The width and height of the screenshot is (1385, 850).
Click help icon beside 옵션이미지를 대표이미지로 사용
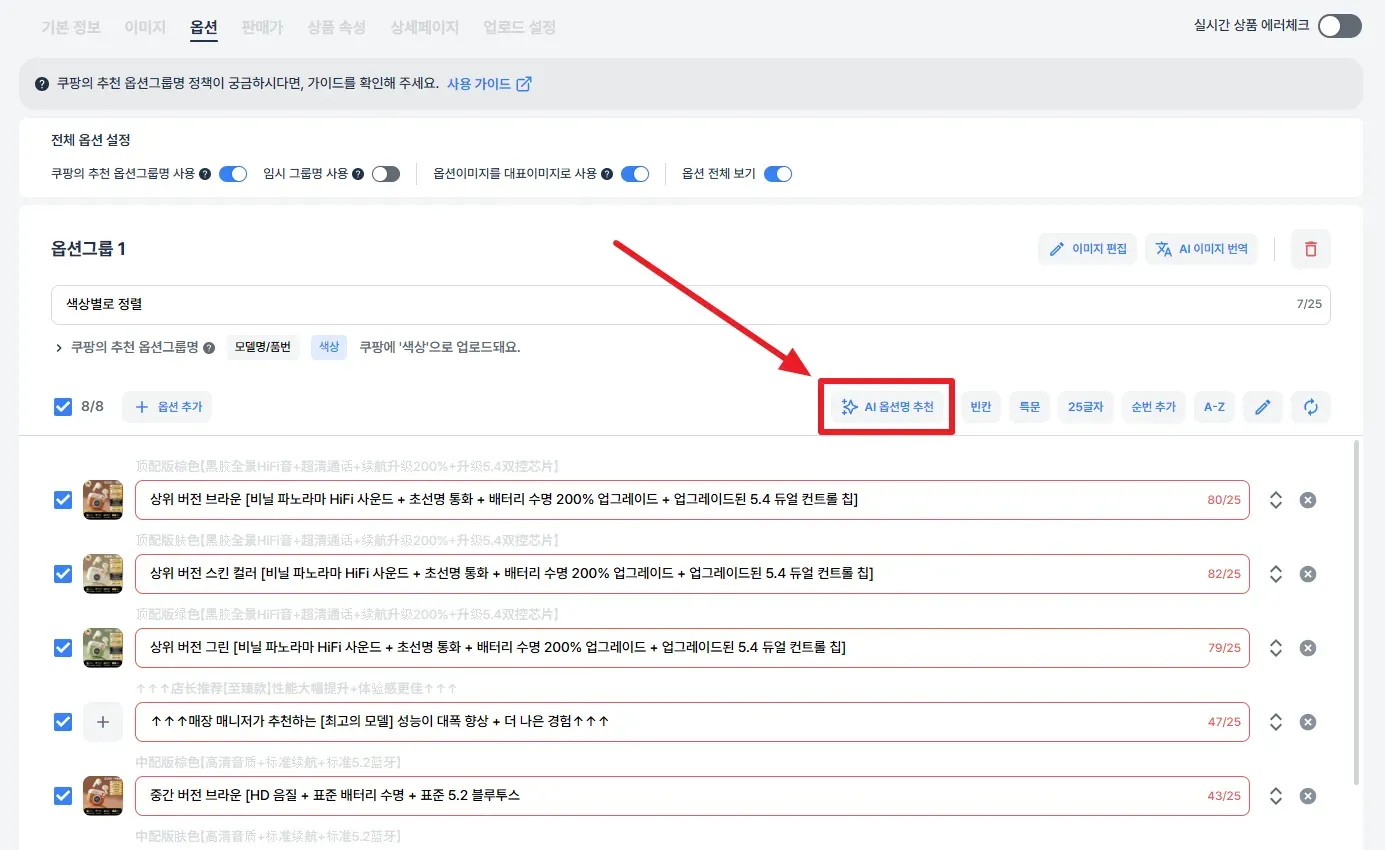[x=607, y=174]
